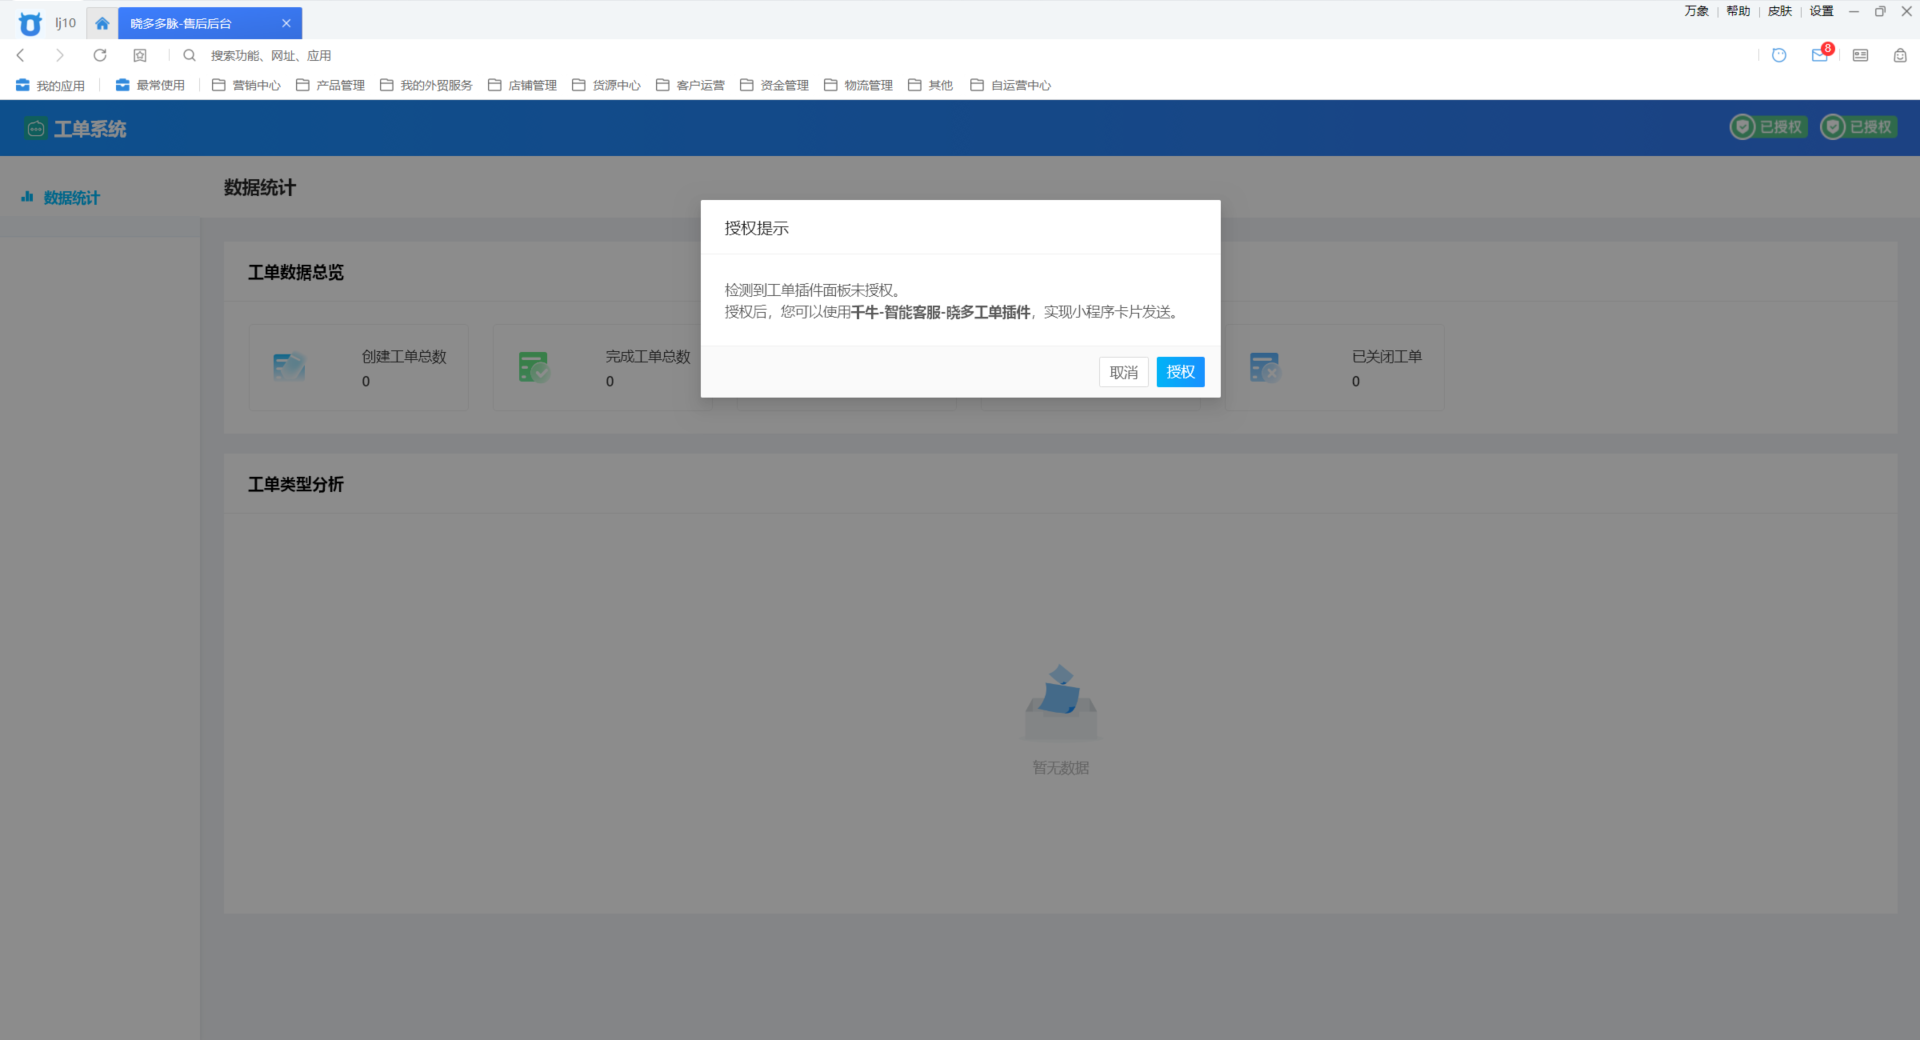The height and width of the screenshot is (1040, 1920).
Task: Select the 晓多多脉-售后后台 tab
Action: coord(210,23)
